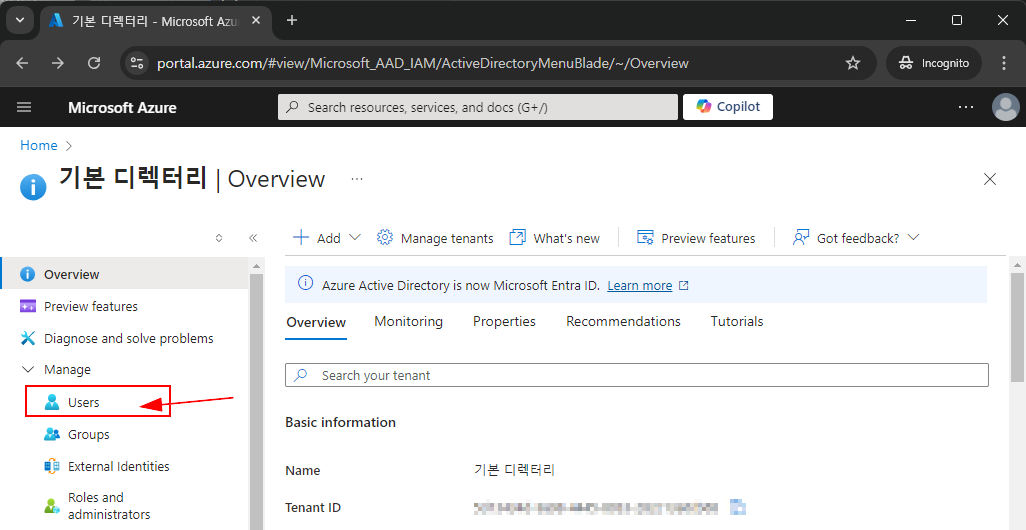Switch to the Monitoring tab
Screen dimensions: 1026x530
(408, 321)
